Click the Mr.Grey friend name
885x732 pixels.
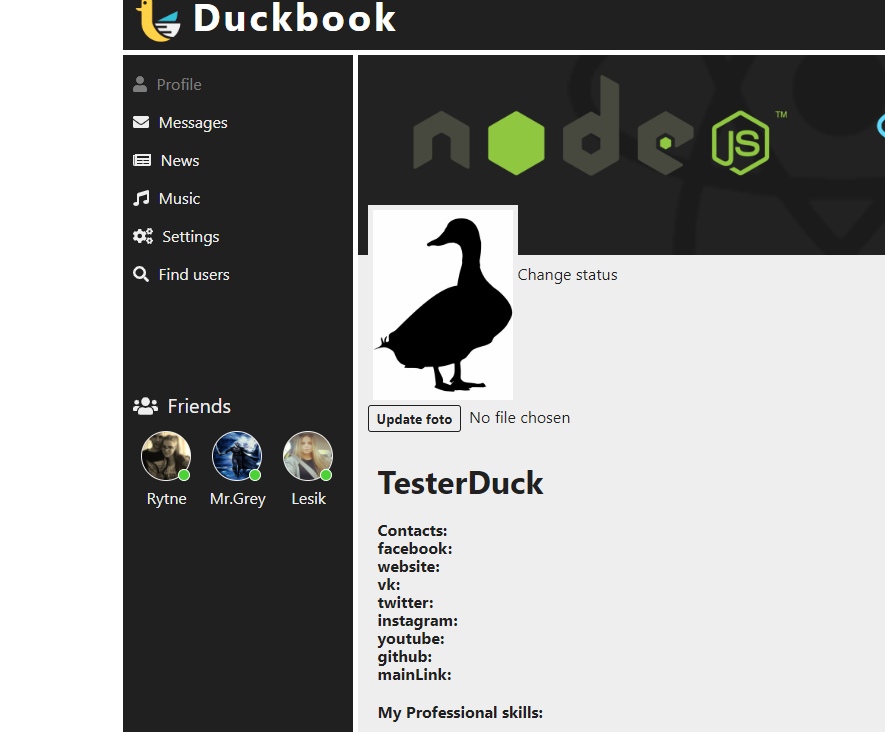pos(238,499)
